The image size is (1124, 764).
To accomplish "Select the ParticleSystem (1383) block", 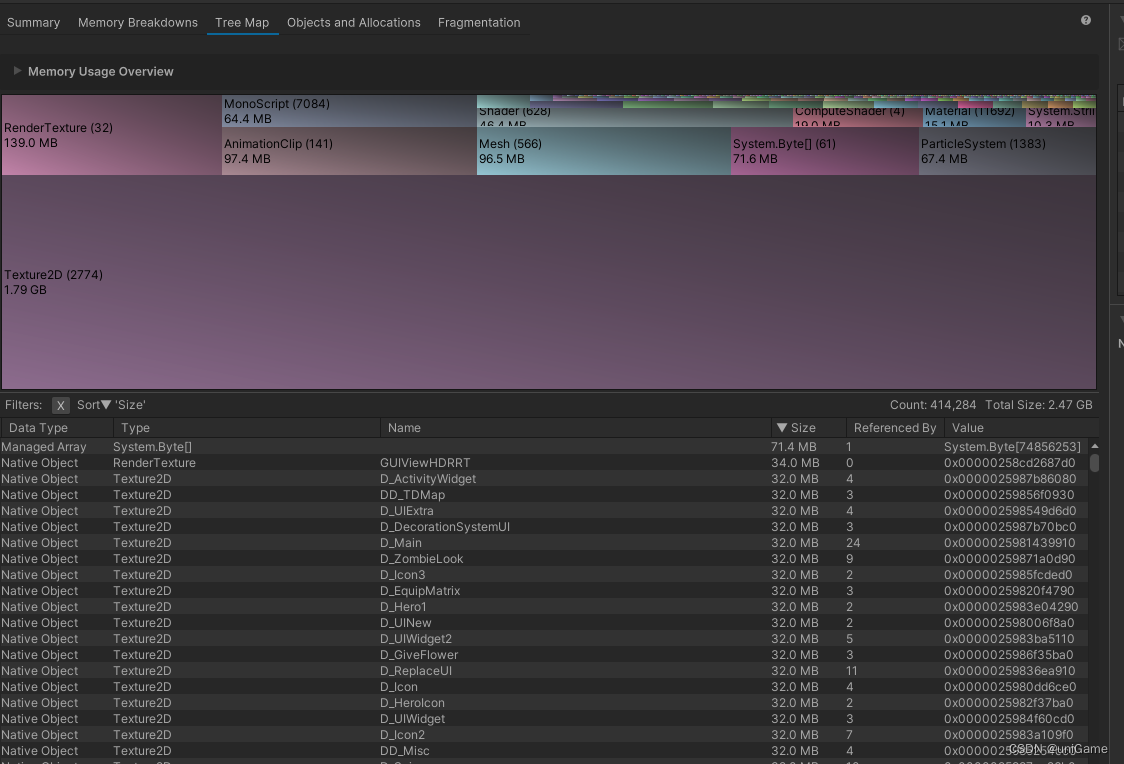I will pyautogui.click(x=1006, y=151).
